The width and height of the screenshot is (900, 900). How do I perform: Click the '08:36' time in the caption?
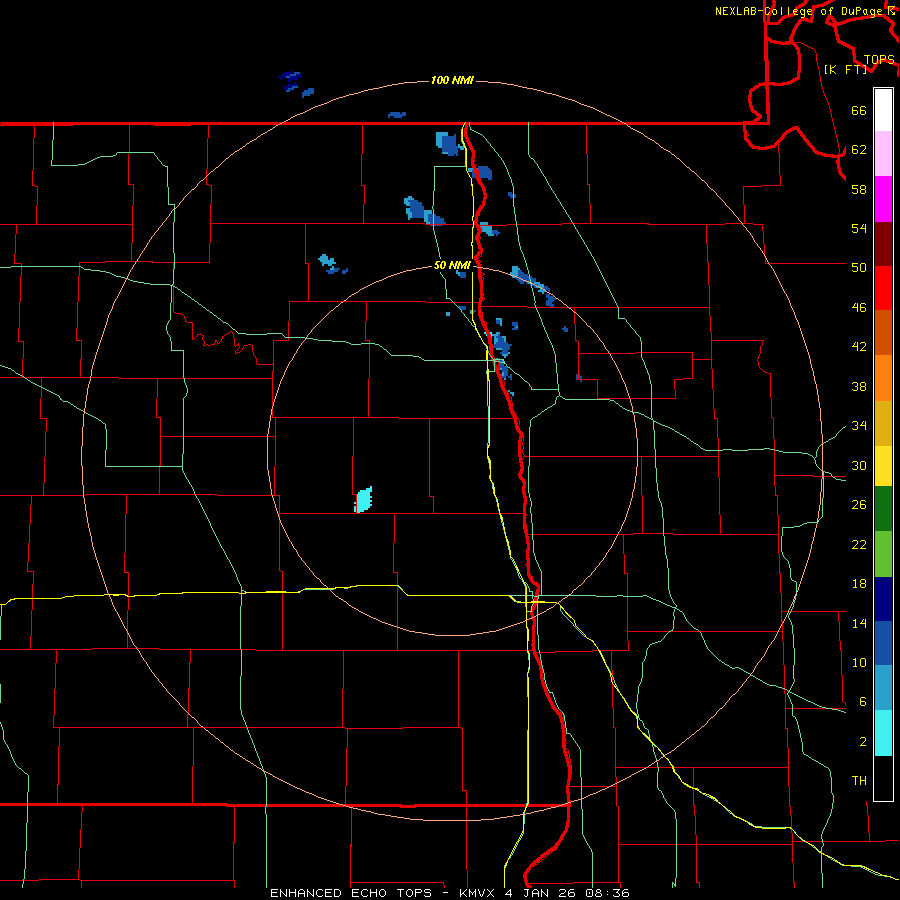607,893
